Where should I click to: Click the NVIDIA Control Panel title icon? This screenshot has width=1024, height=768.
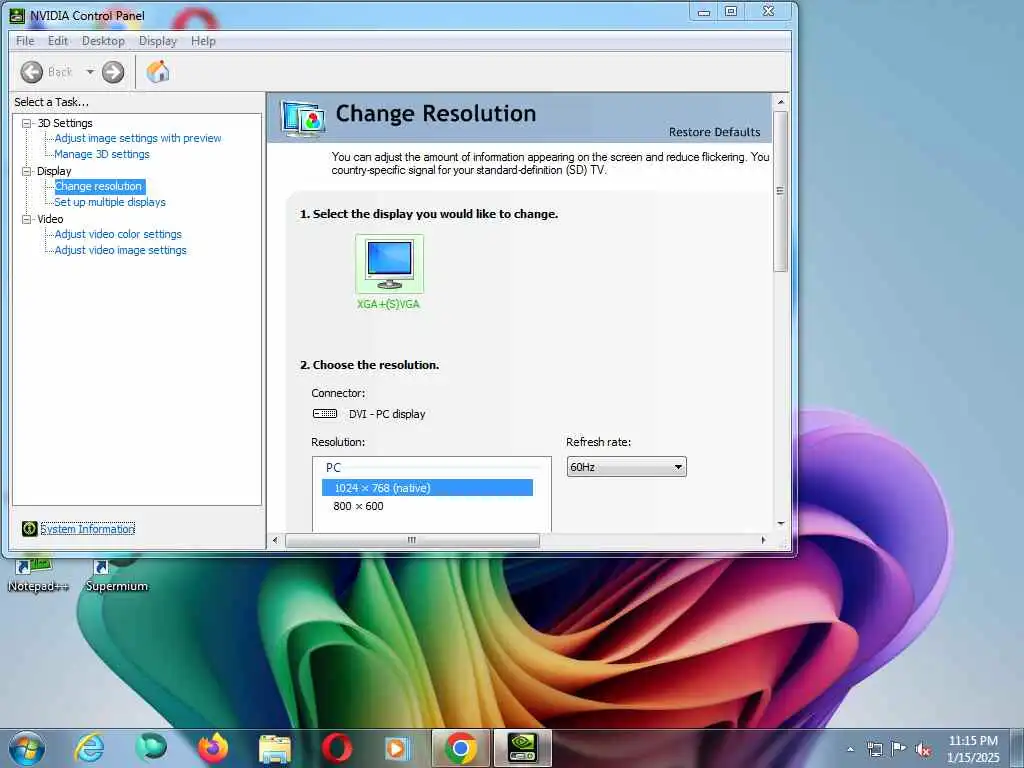pyautogui.click(x=17, y=15)
